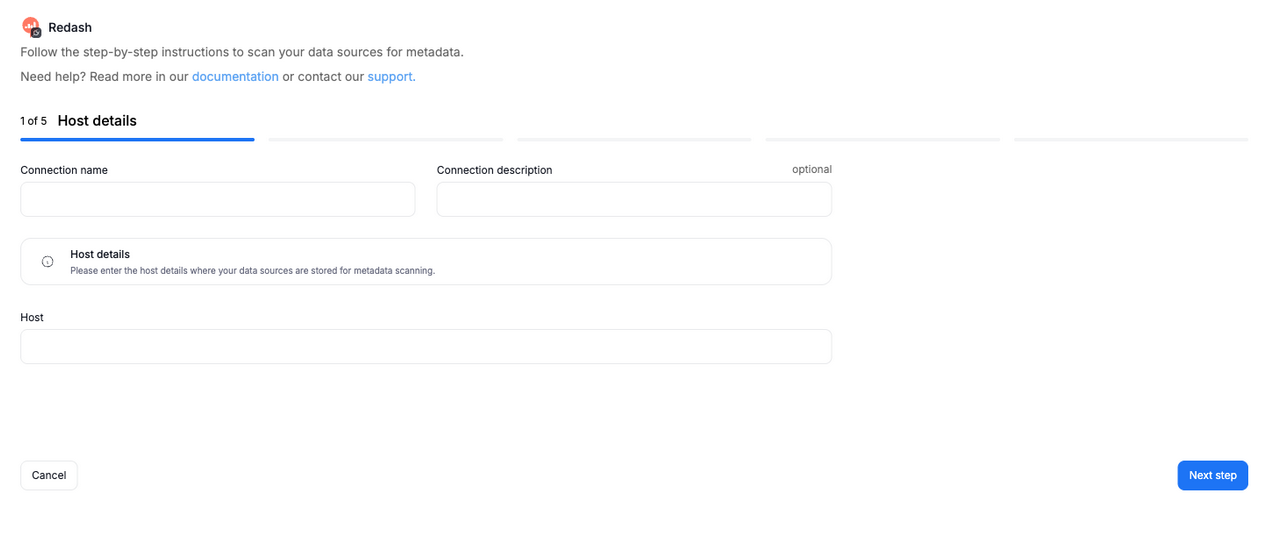The image size is (1275, 559).
Task: Click the '1 of 5' step counter
Action: click(x=33, y=121)
